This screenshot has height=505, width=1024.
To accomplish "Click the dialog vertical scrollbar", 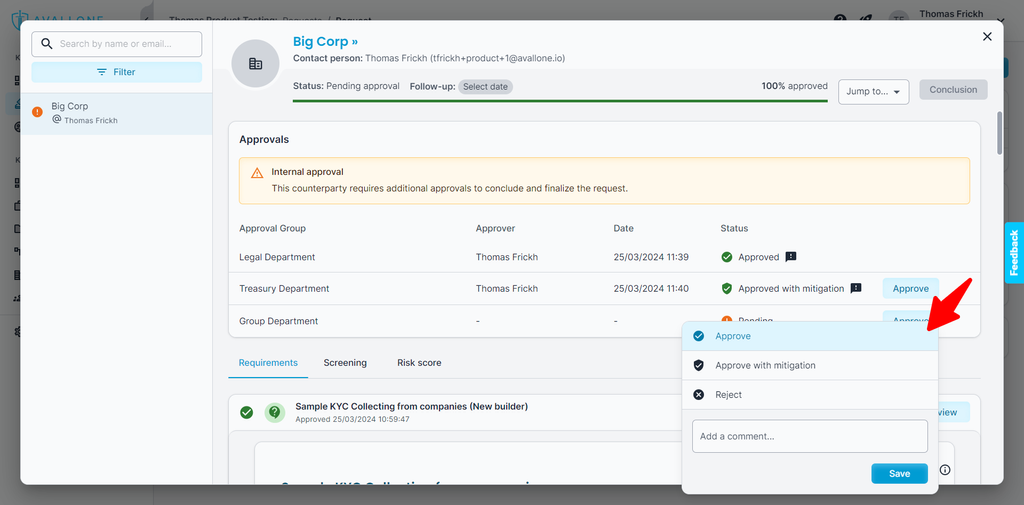I will tap(999, 133).
